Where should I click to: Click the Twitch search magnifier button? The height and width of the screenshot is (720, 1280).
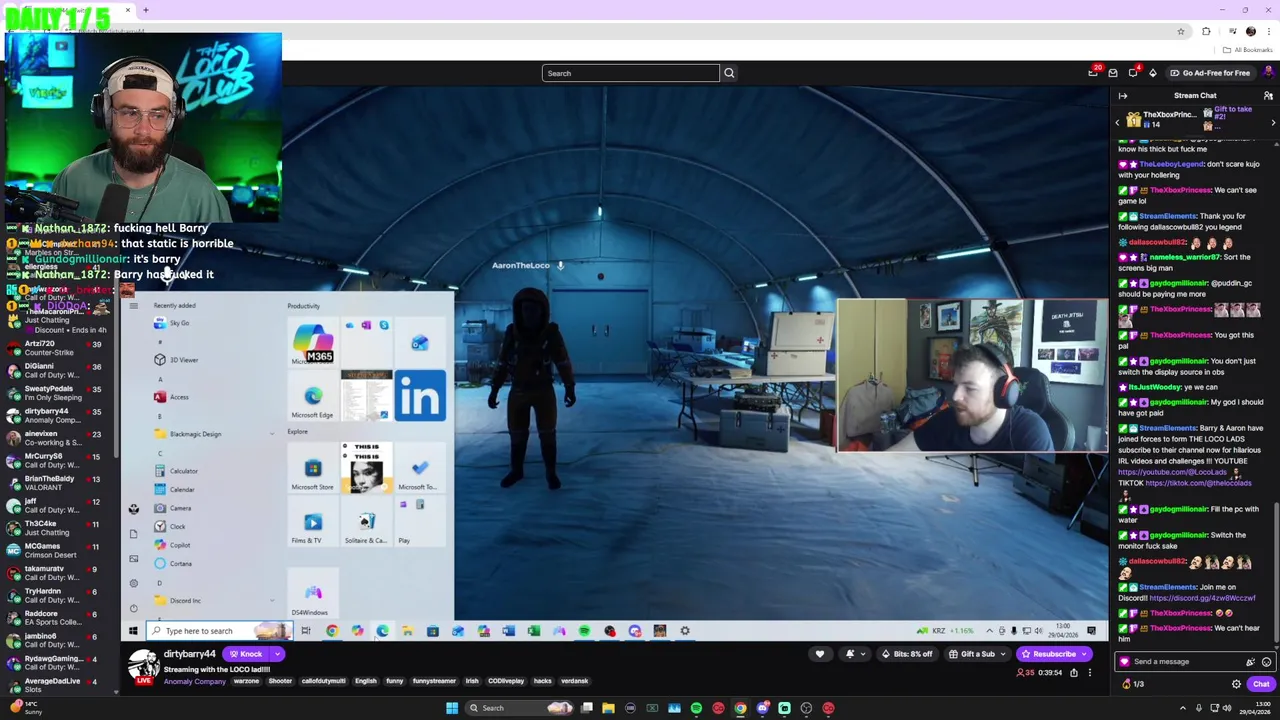pos(729,73)
